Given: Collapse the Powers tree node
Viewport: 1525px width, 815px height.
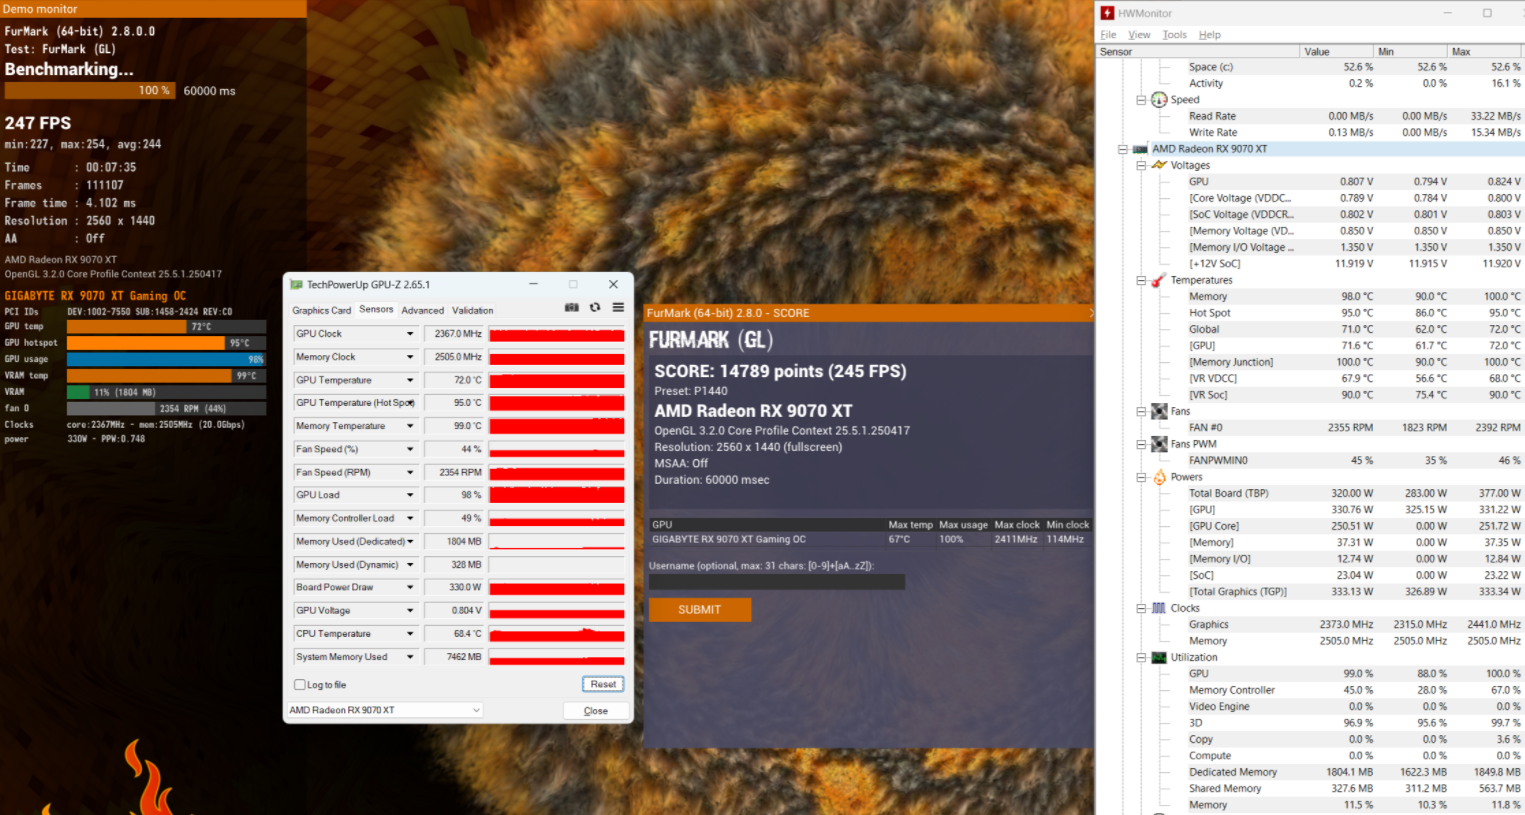Looking at the screenshot, I should pos(1141,477).
